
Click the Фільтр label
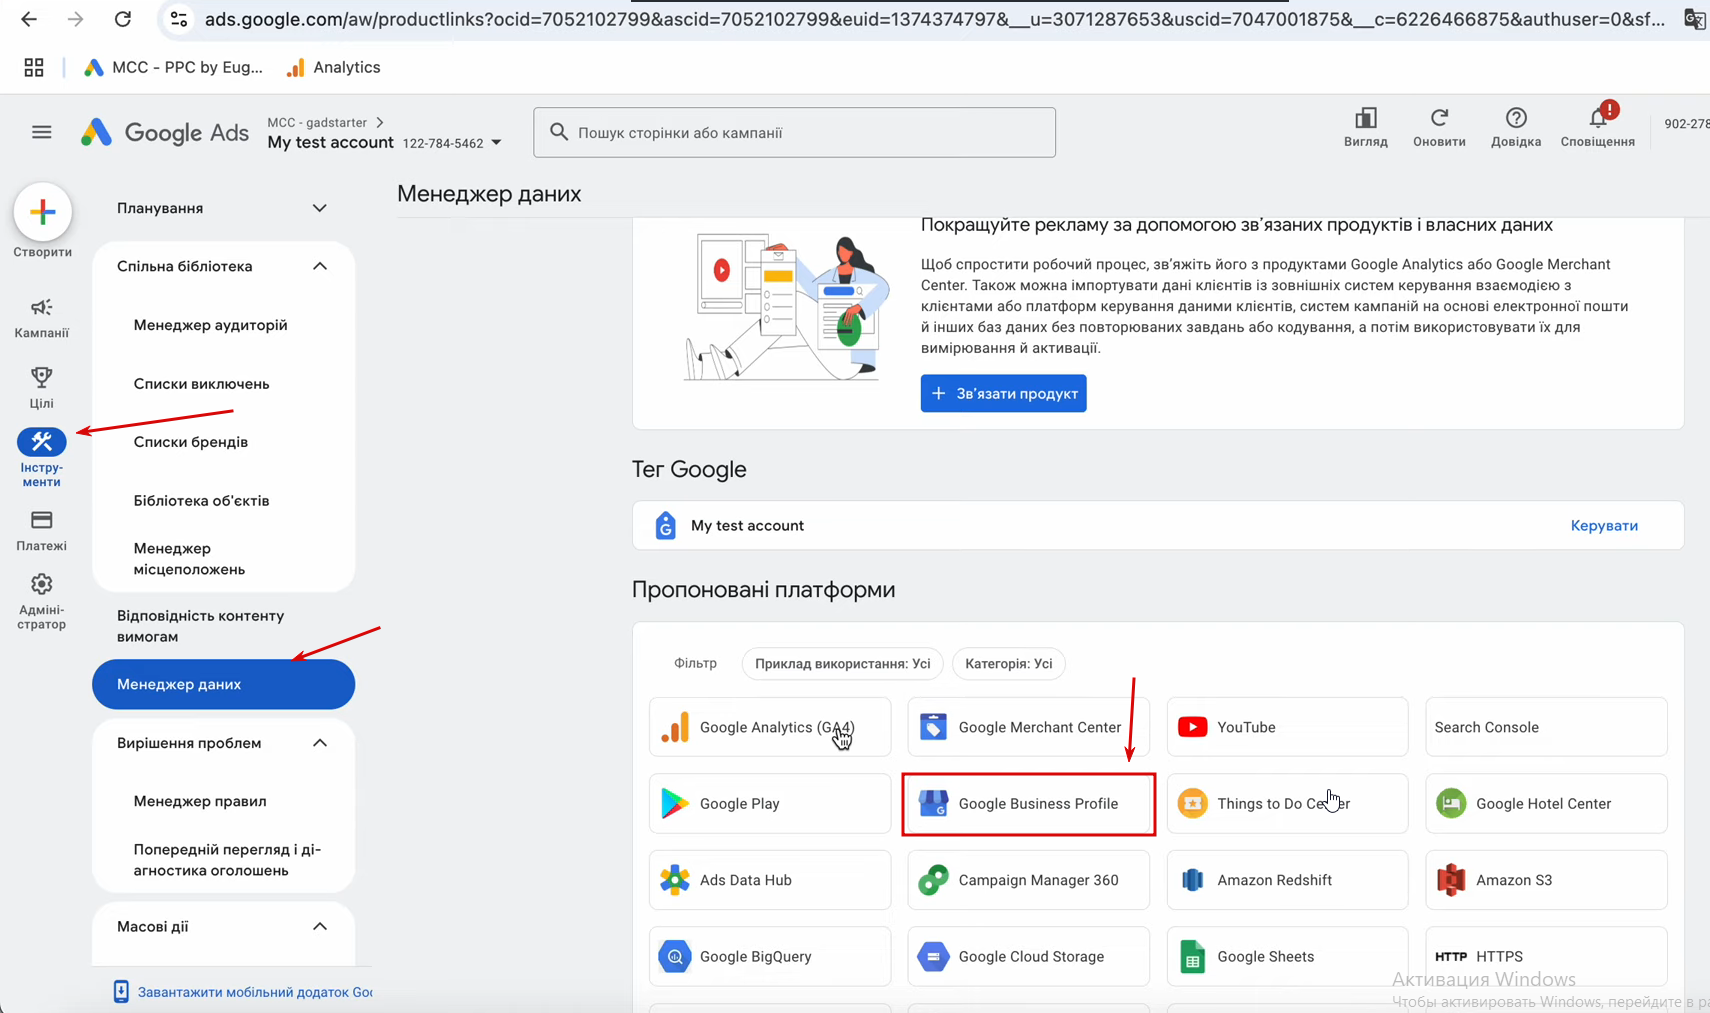click(695, 663)
